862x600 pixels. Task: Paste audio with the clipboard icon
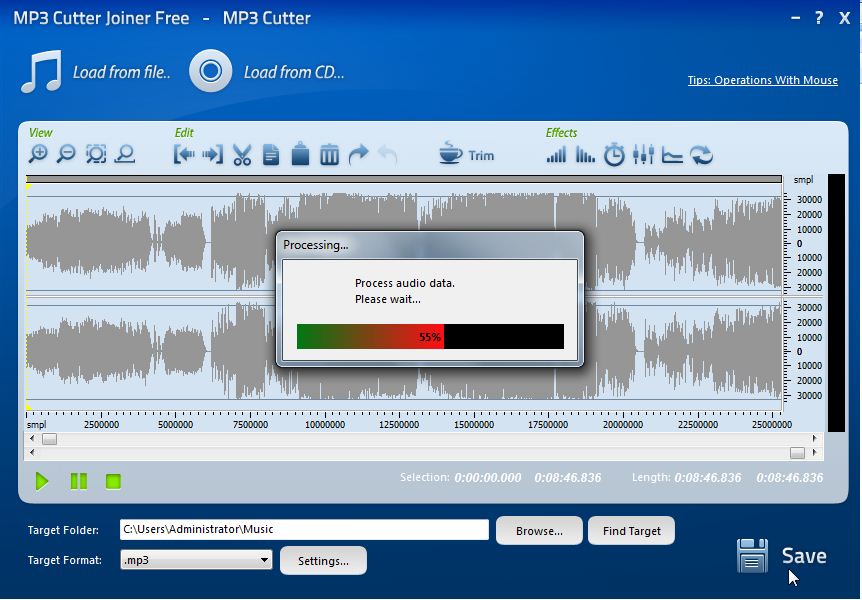(x=300, y=154)
